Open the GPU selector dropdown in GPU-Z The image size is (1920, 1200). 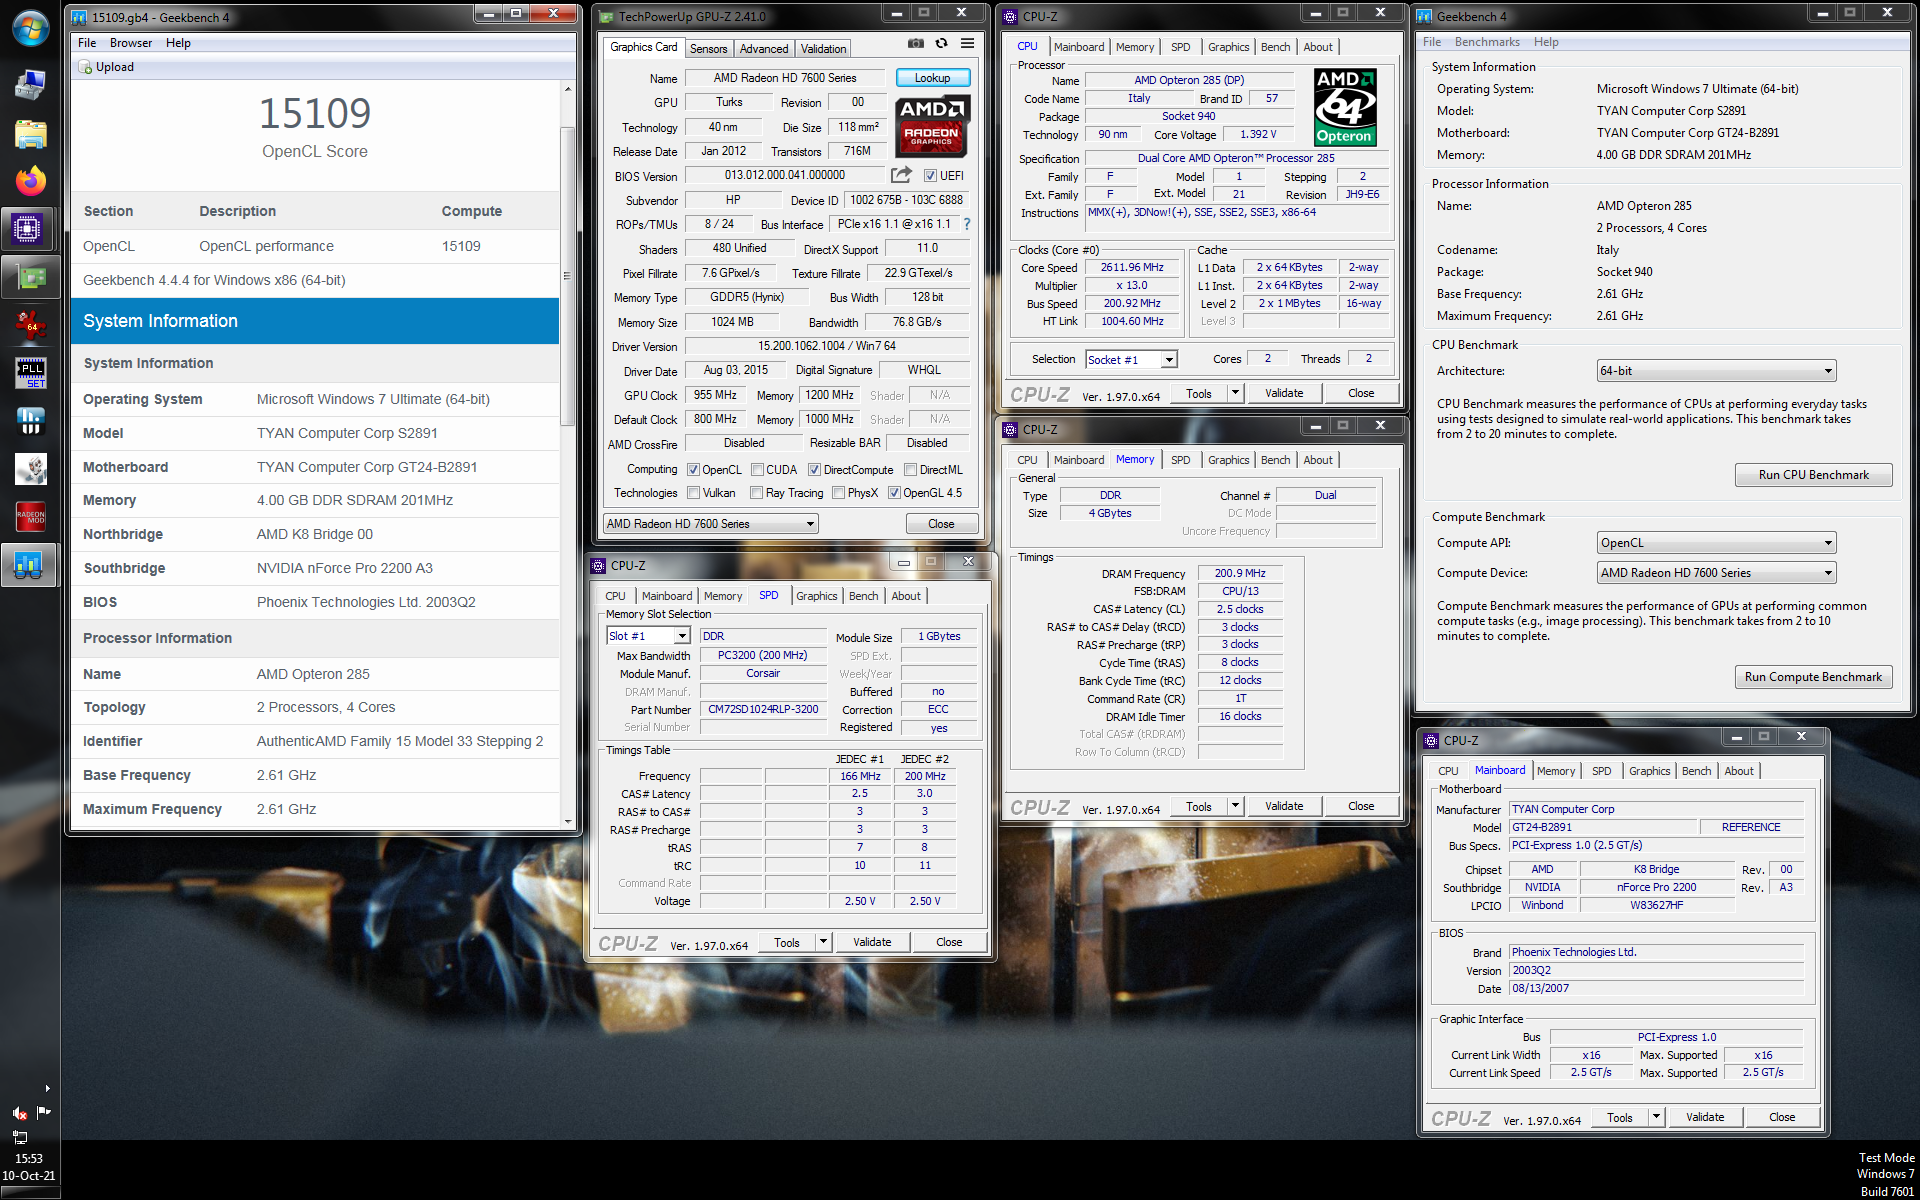[711, 524]
